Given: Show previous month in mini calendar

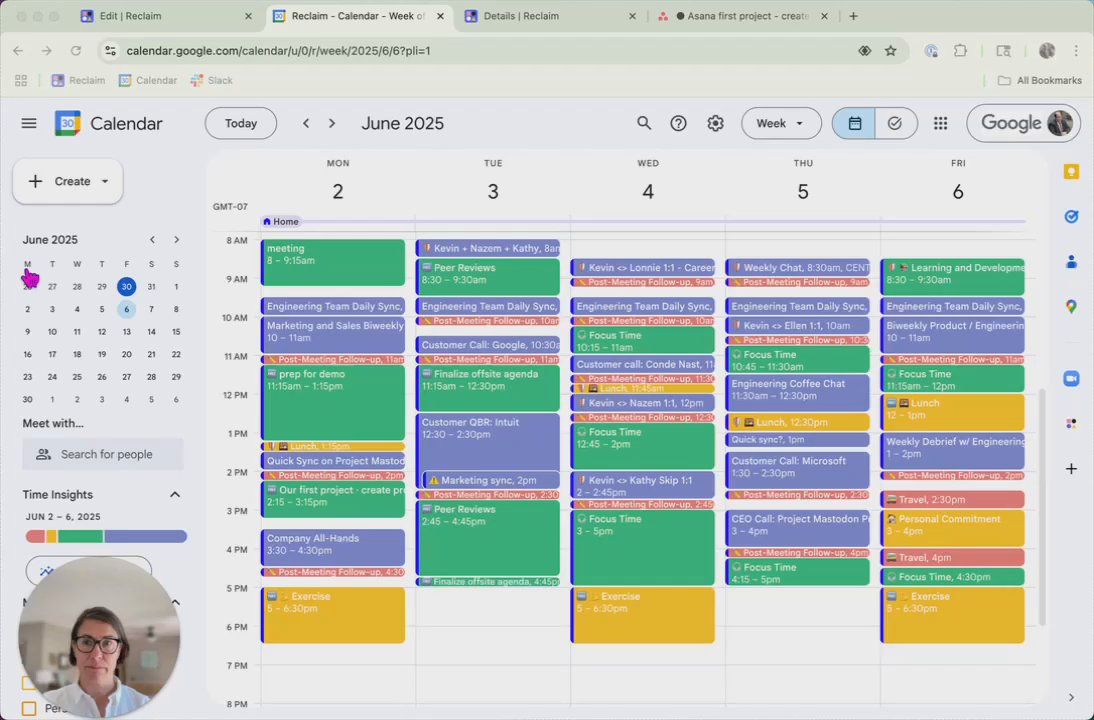Looking at the screenshot, I should pyautogui.click(x=152, y=240).
